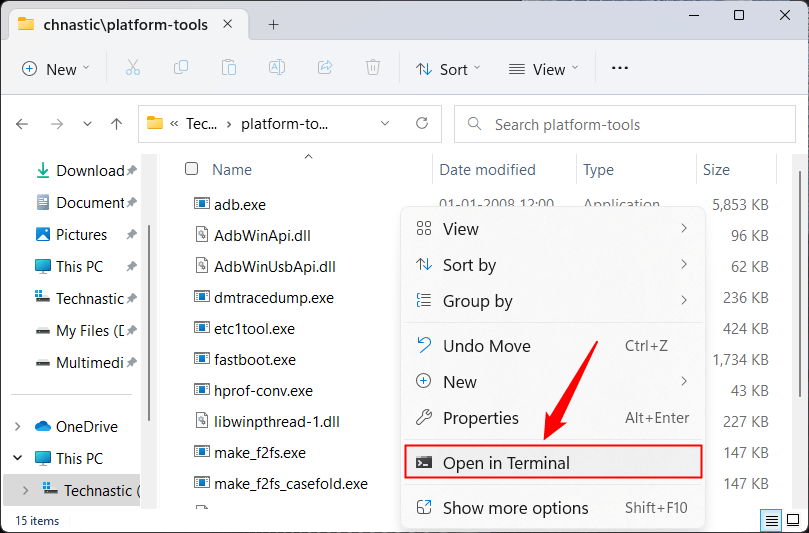Open the address bar history dropdown

coord(386,124)
